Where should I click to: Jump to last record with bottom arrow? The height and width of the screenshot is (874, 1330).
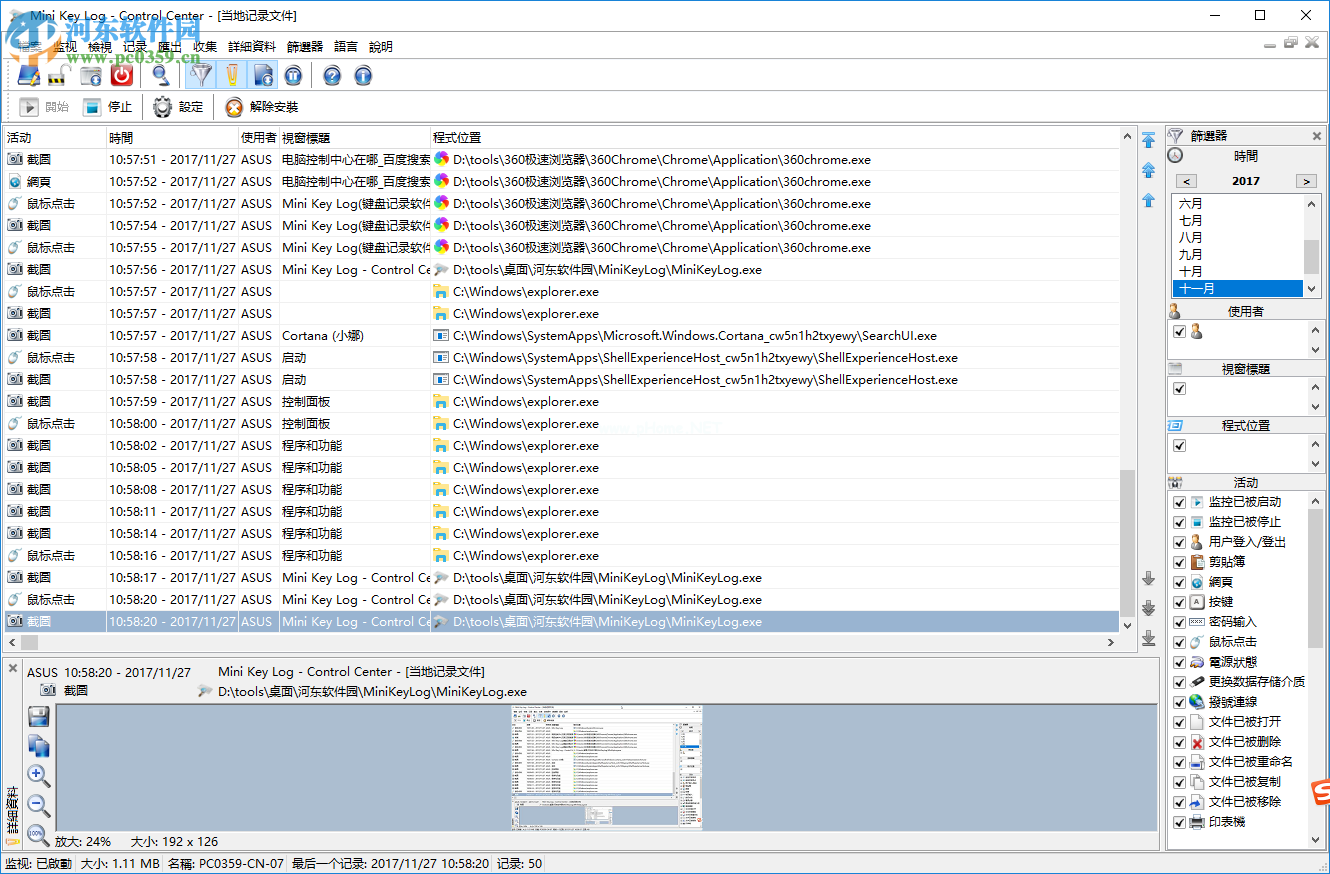(1149, 638)
